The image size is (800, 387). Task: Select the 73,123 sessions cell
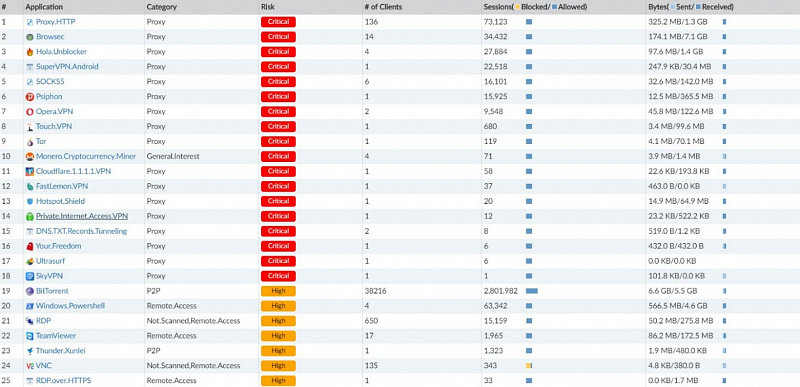click(494, 22)
